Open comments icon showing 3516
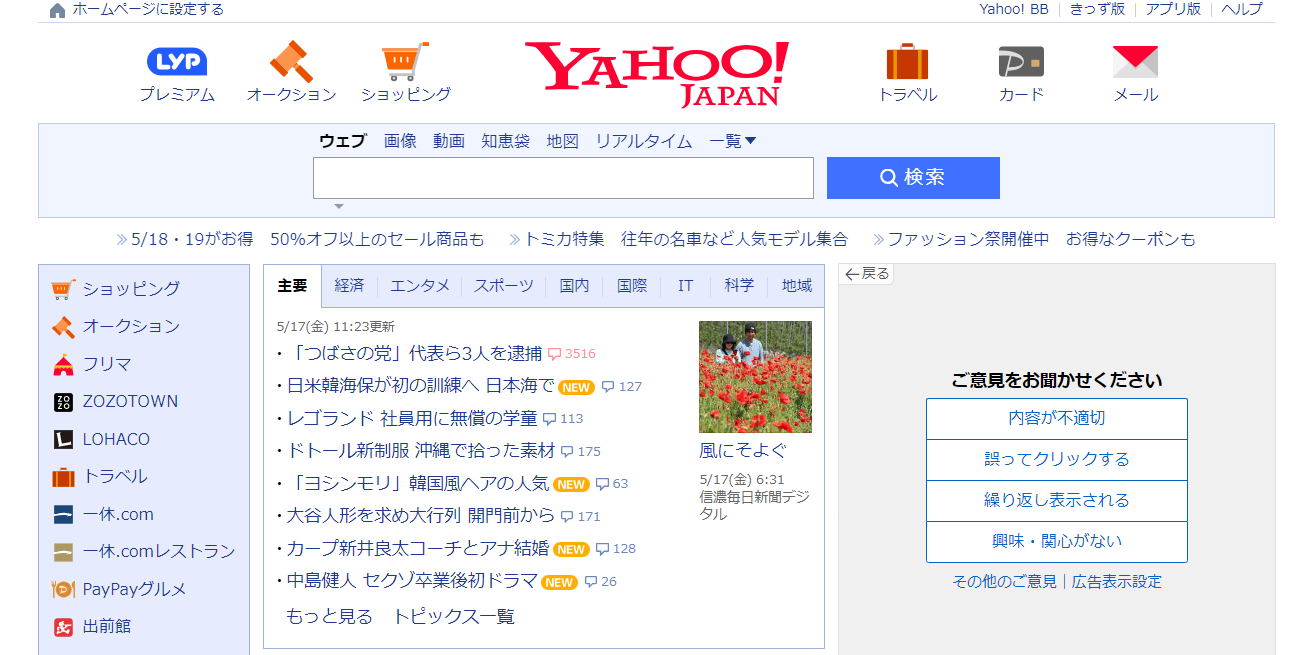Screen dimensions: 1302x655 pos(554,354)
